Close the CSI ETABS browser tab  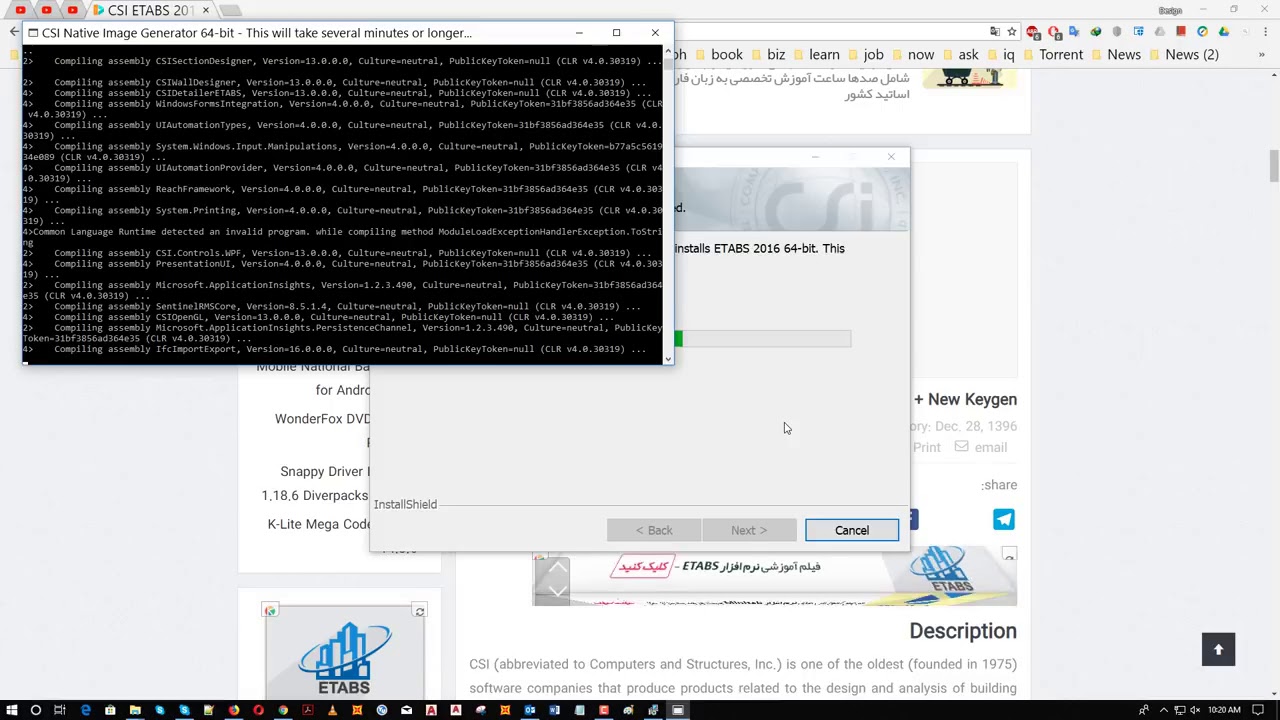point(206,10)
